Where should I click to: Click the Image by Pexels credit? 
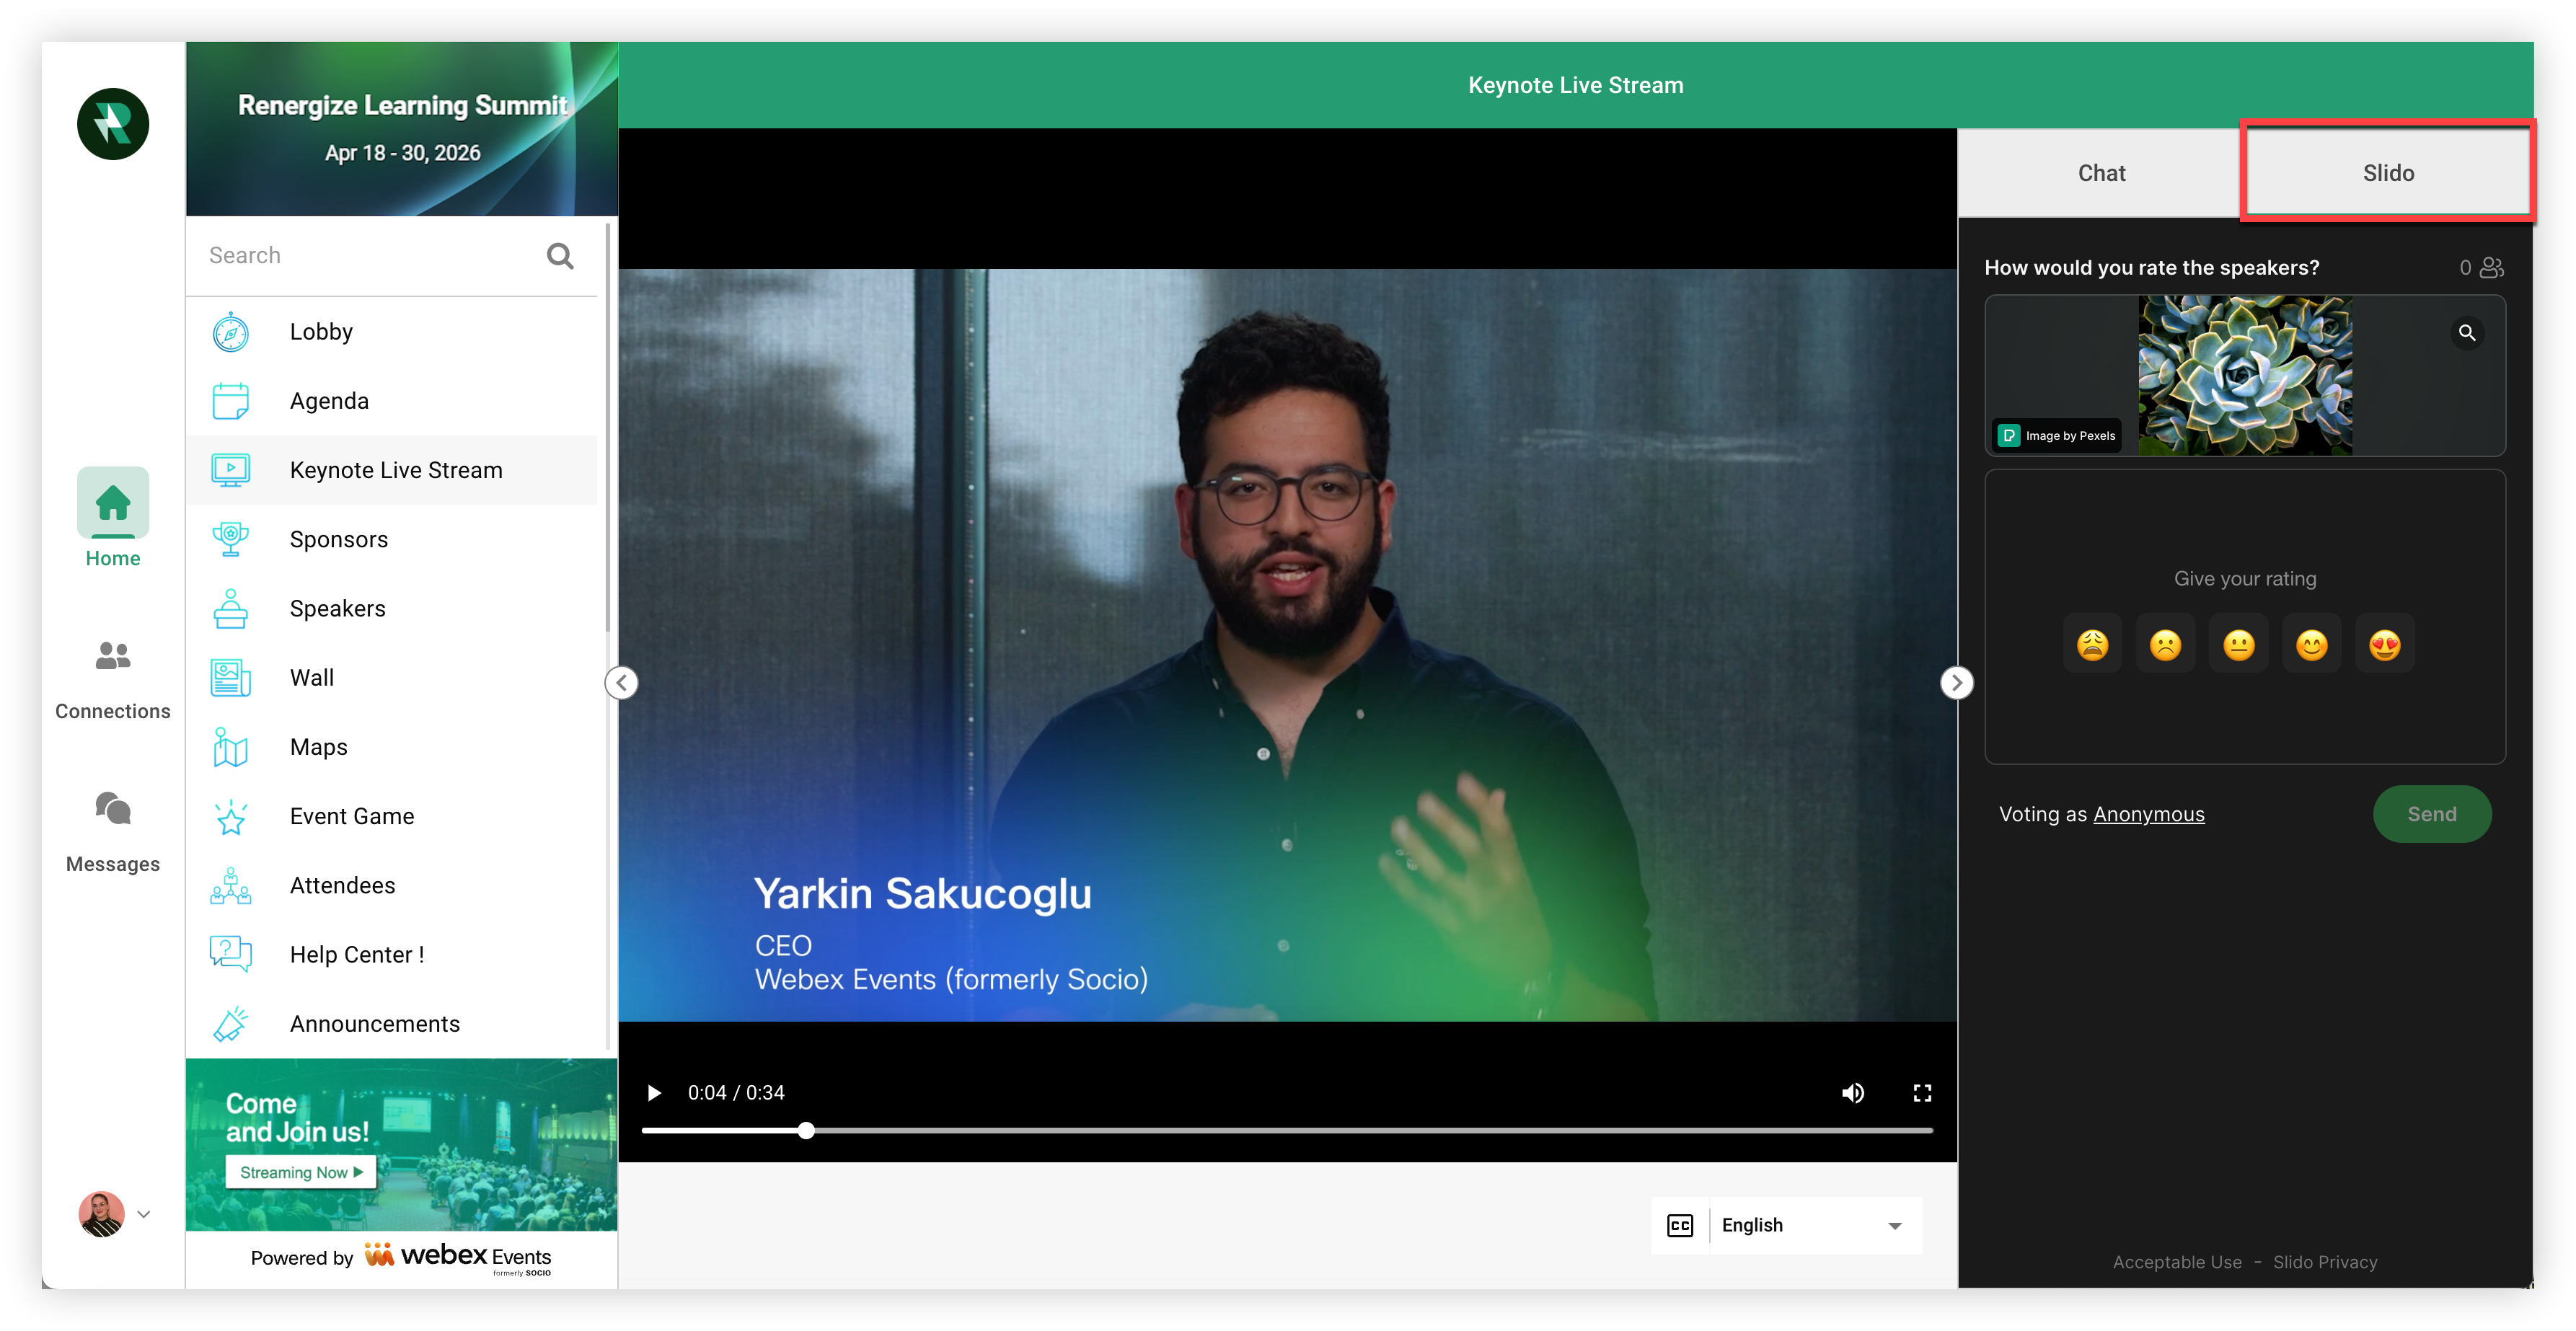(x=2057, y=436)
